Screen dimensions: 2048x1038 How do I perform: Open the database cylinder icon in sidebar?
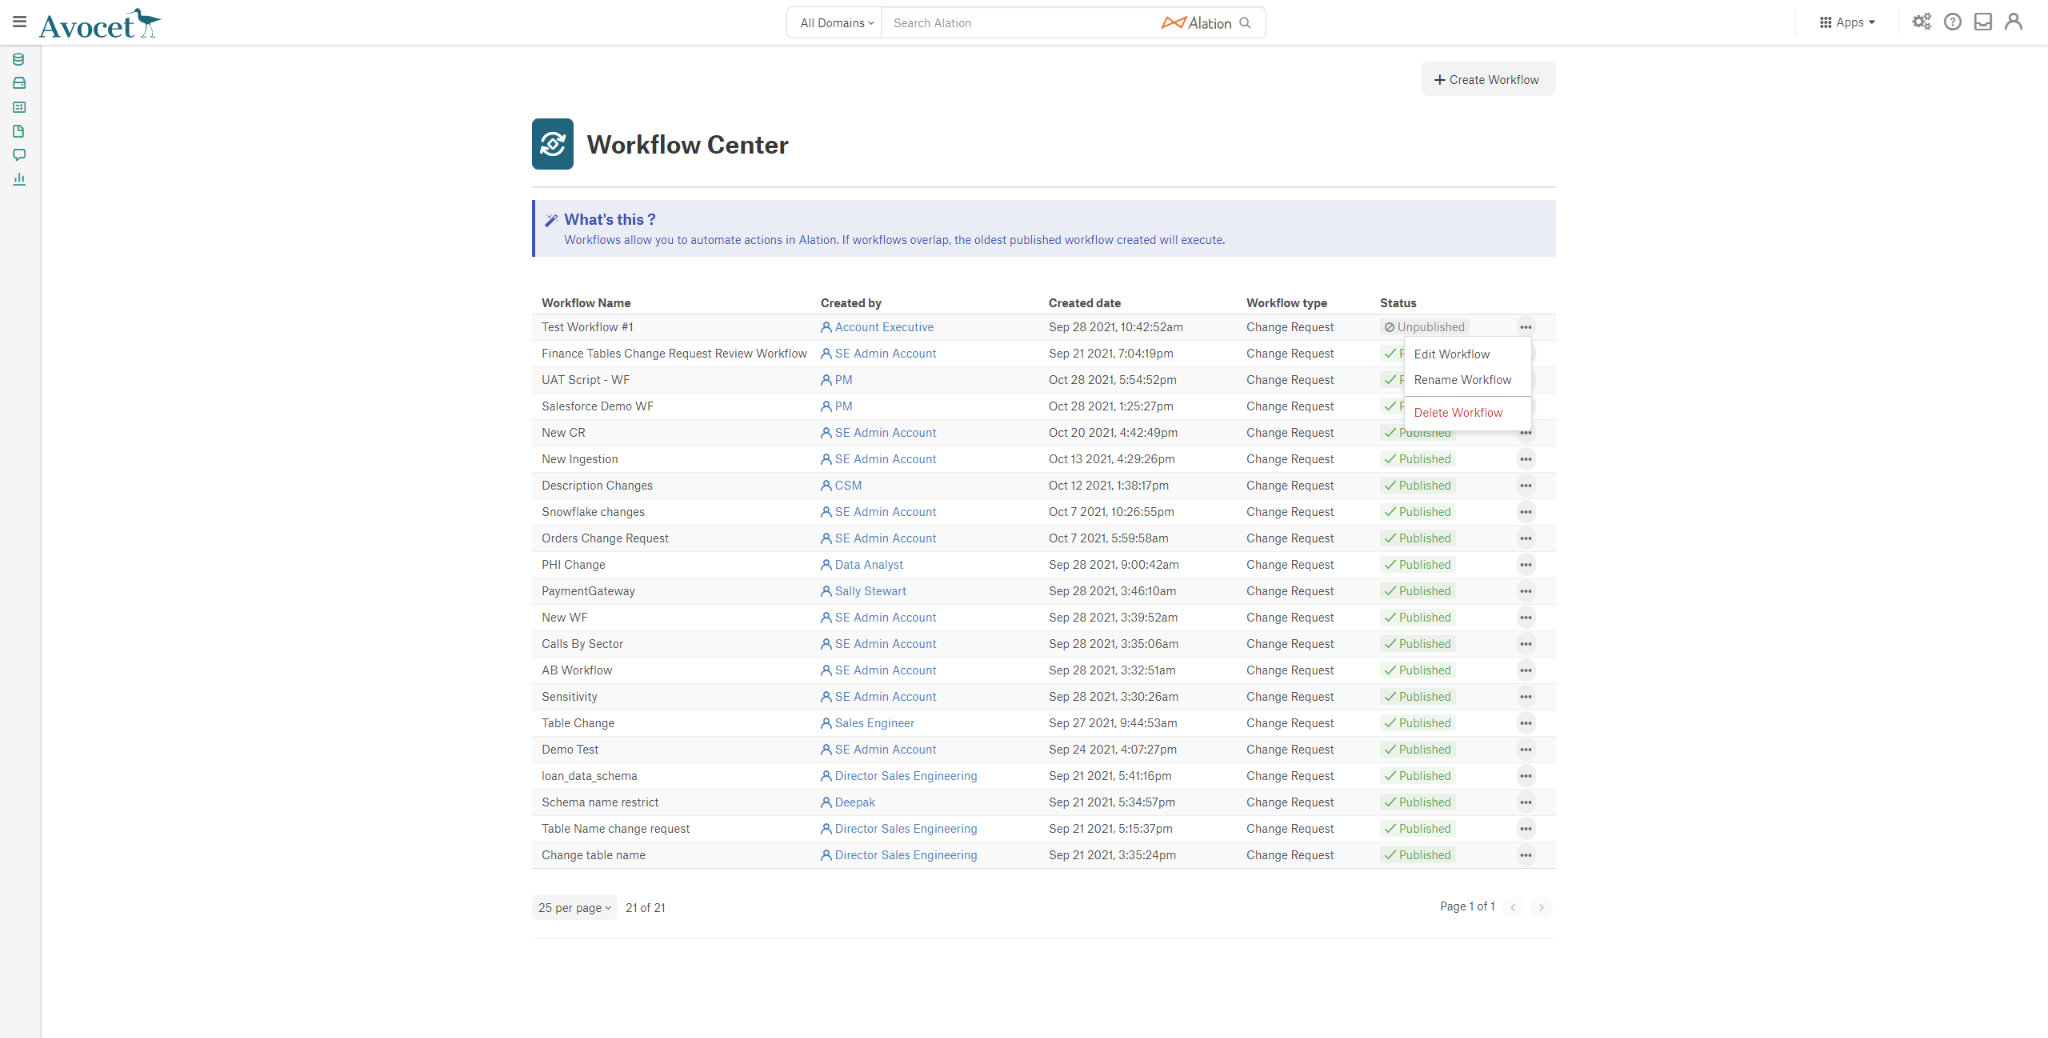coord(19,59)
